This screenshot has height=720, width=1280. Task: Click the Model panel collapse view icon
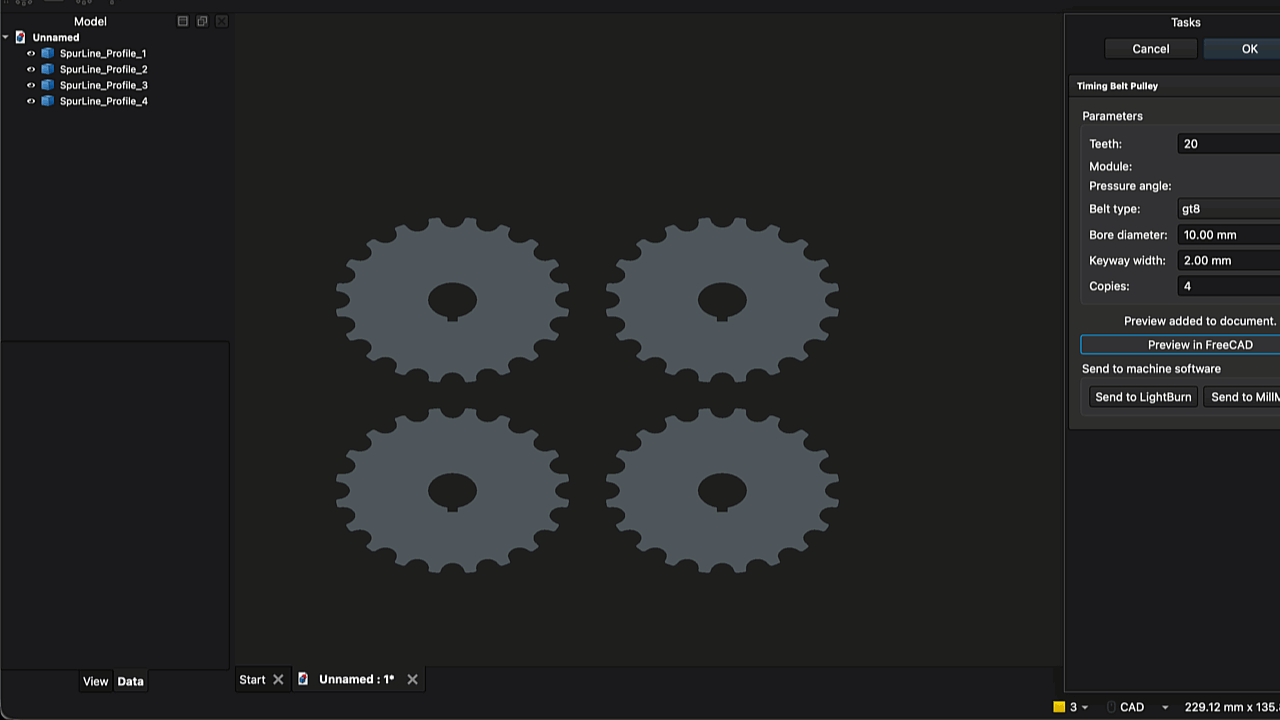(182, 21)
